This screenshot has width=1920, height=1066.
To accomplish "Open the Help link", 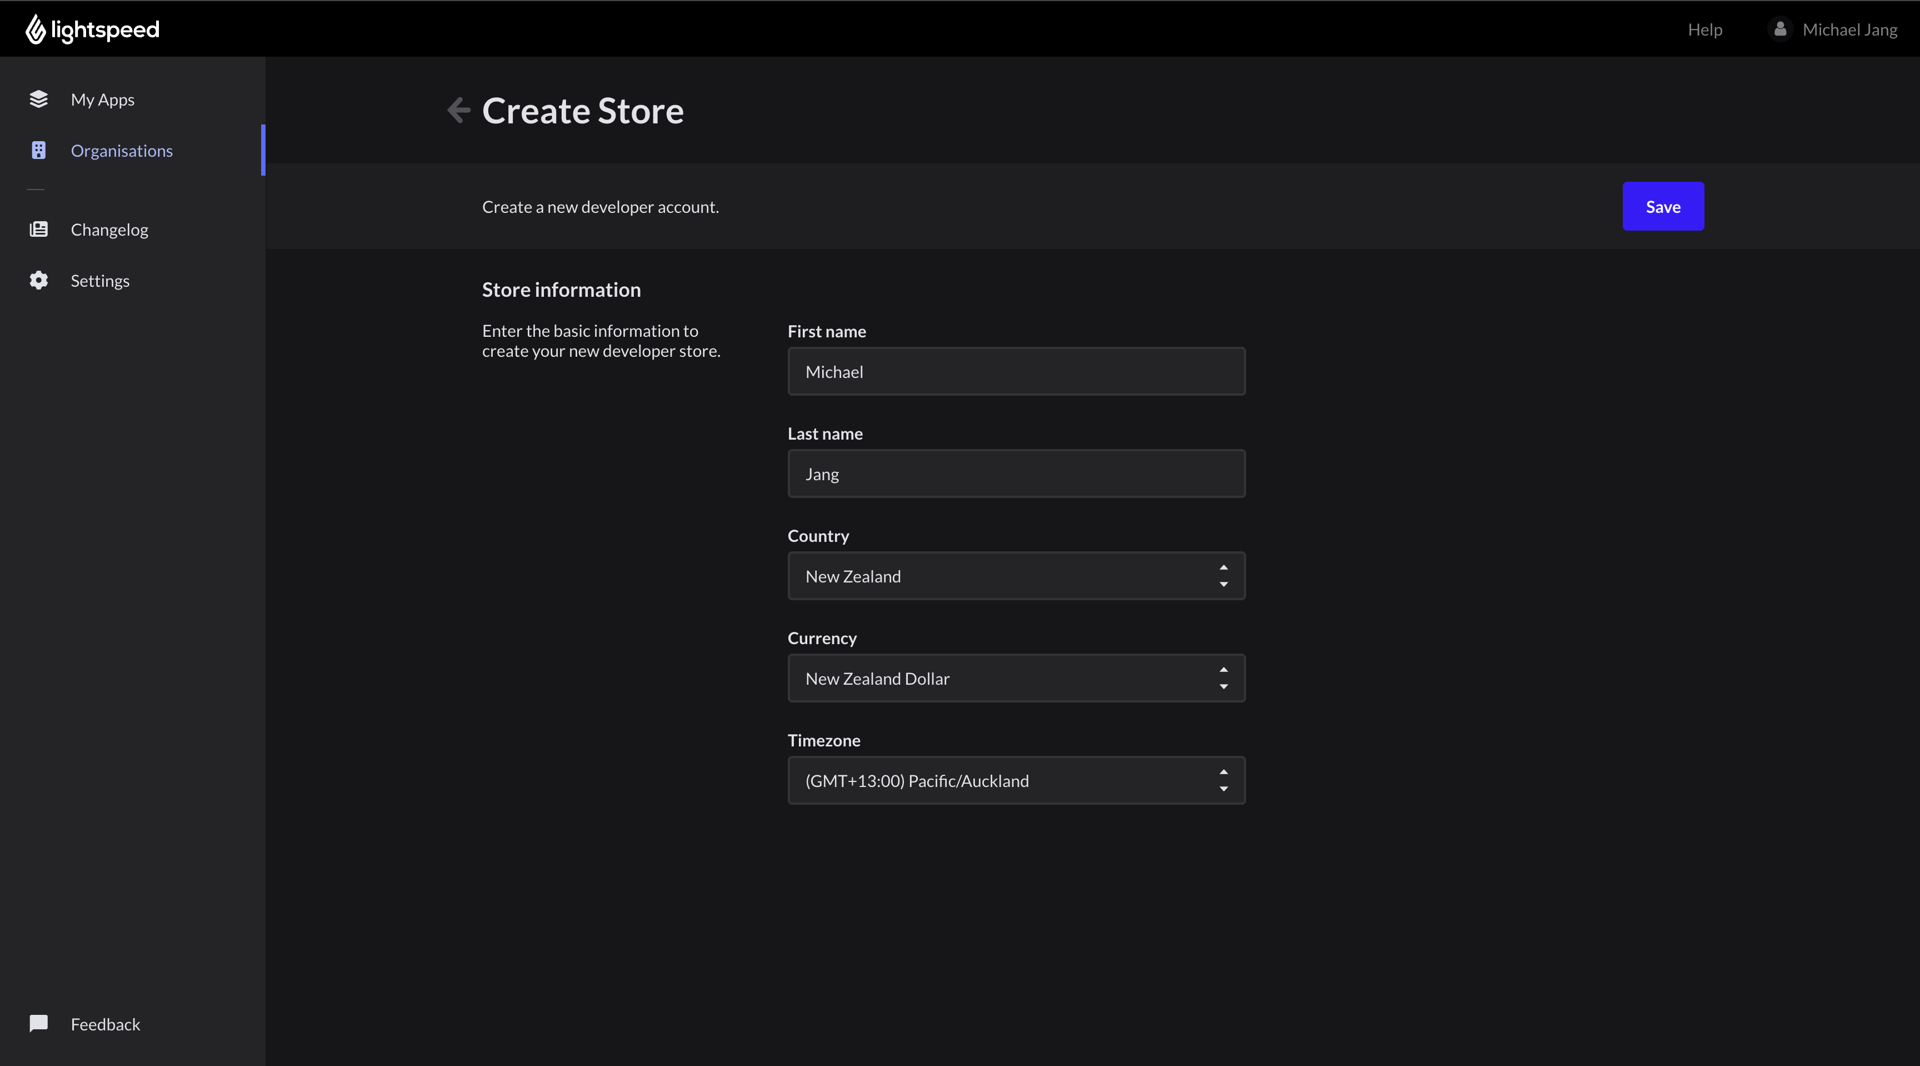I will [1704, 29].
